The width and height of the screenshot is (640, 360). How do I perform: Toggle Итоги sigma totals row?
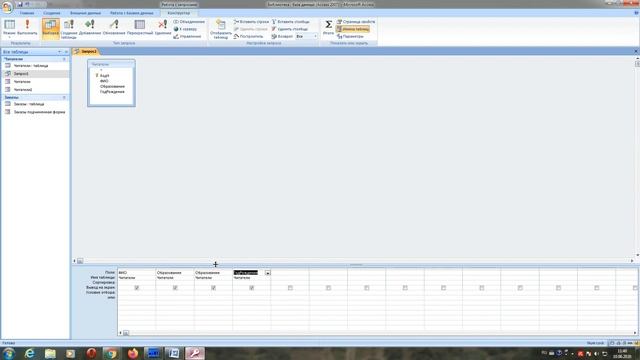coord(328,27)
